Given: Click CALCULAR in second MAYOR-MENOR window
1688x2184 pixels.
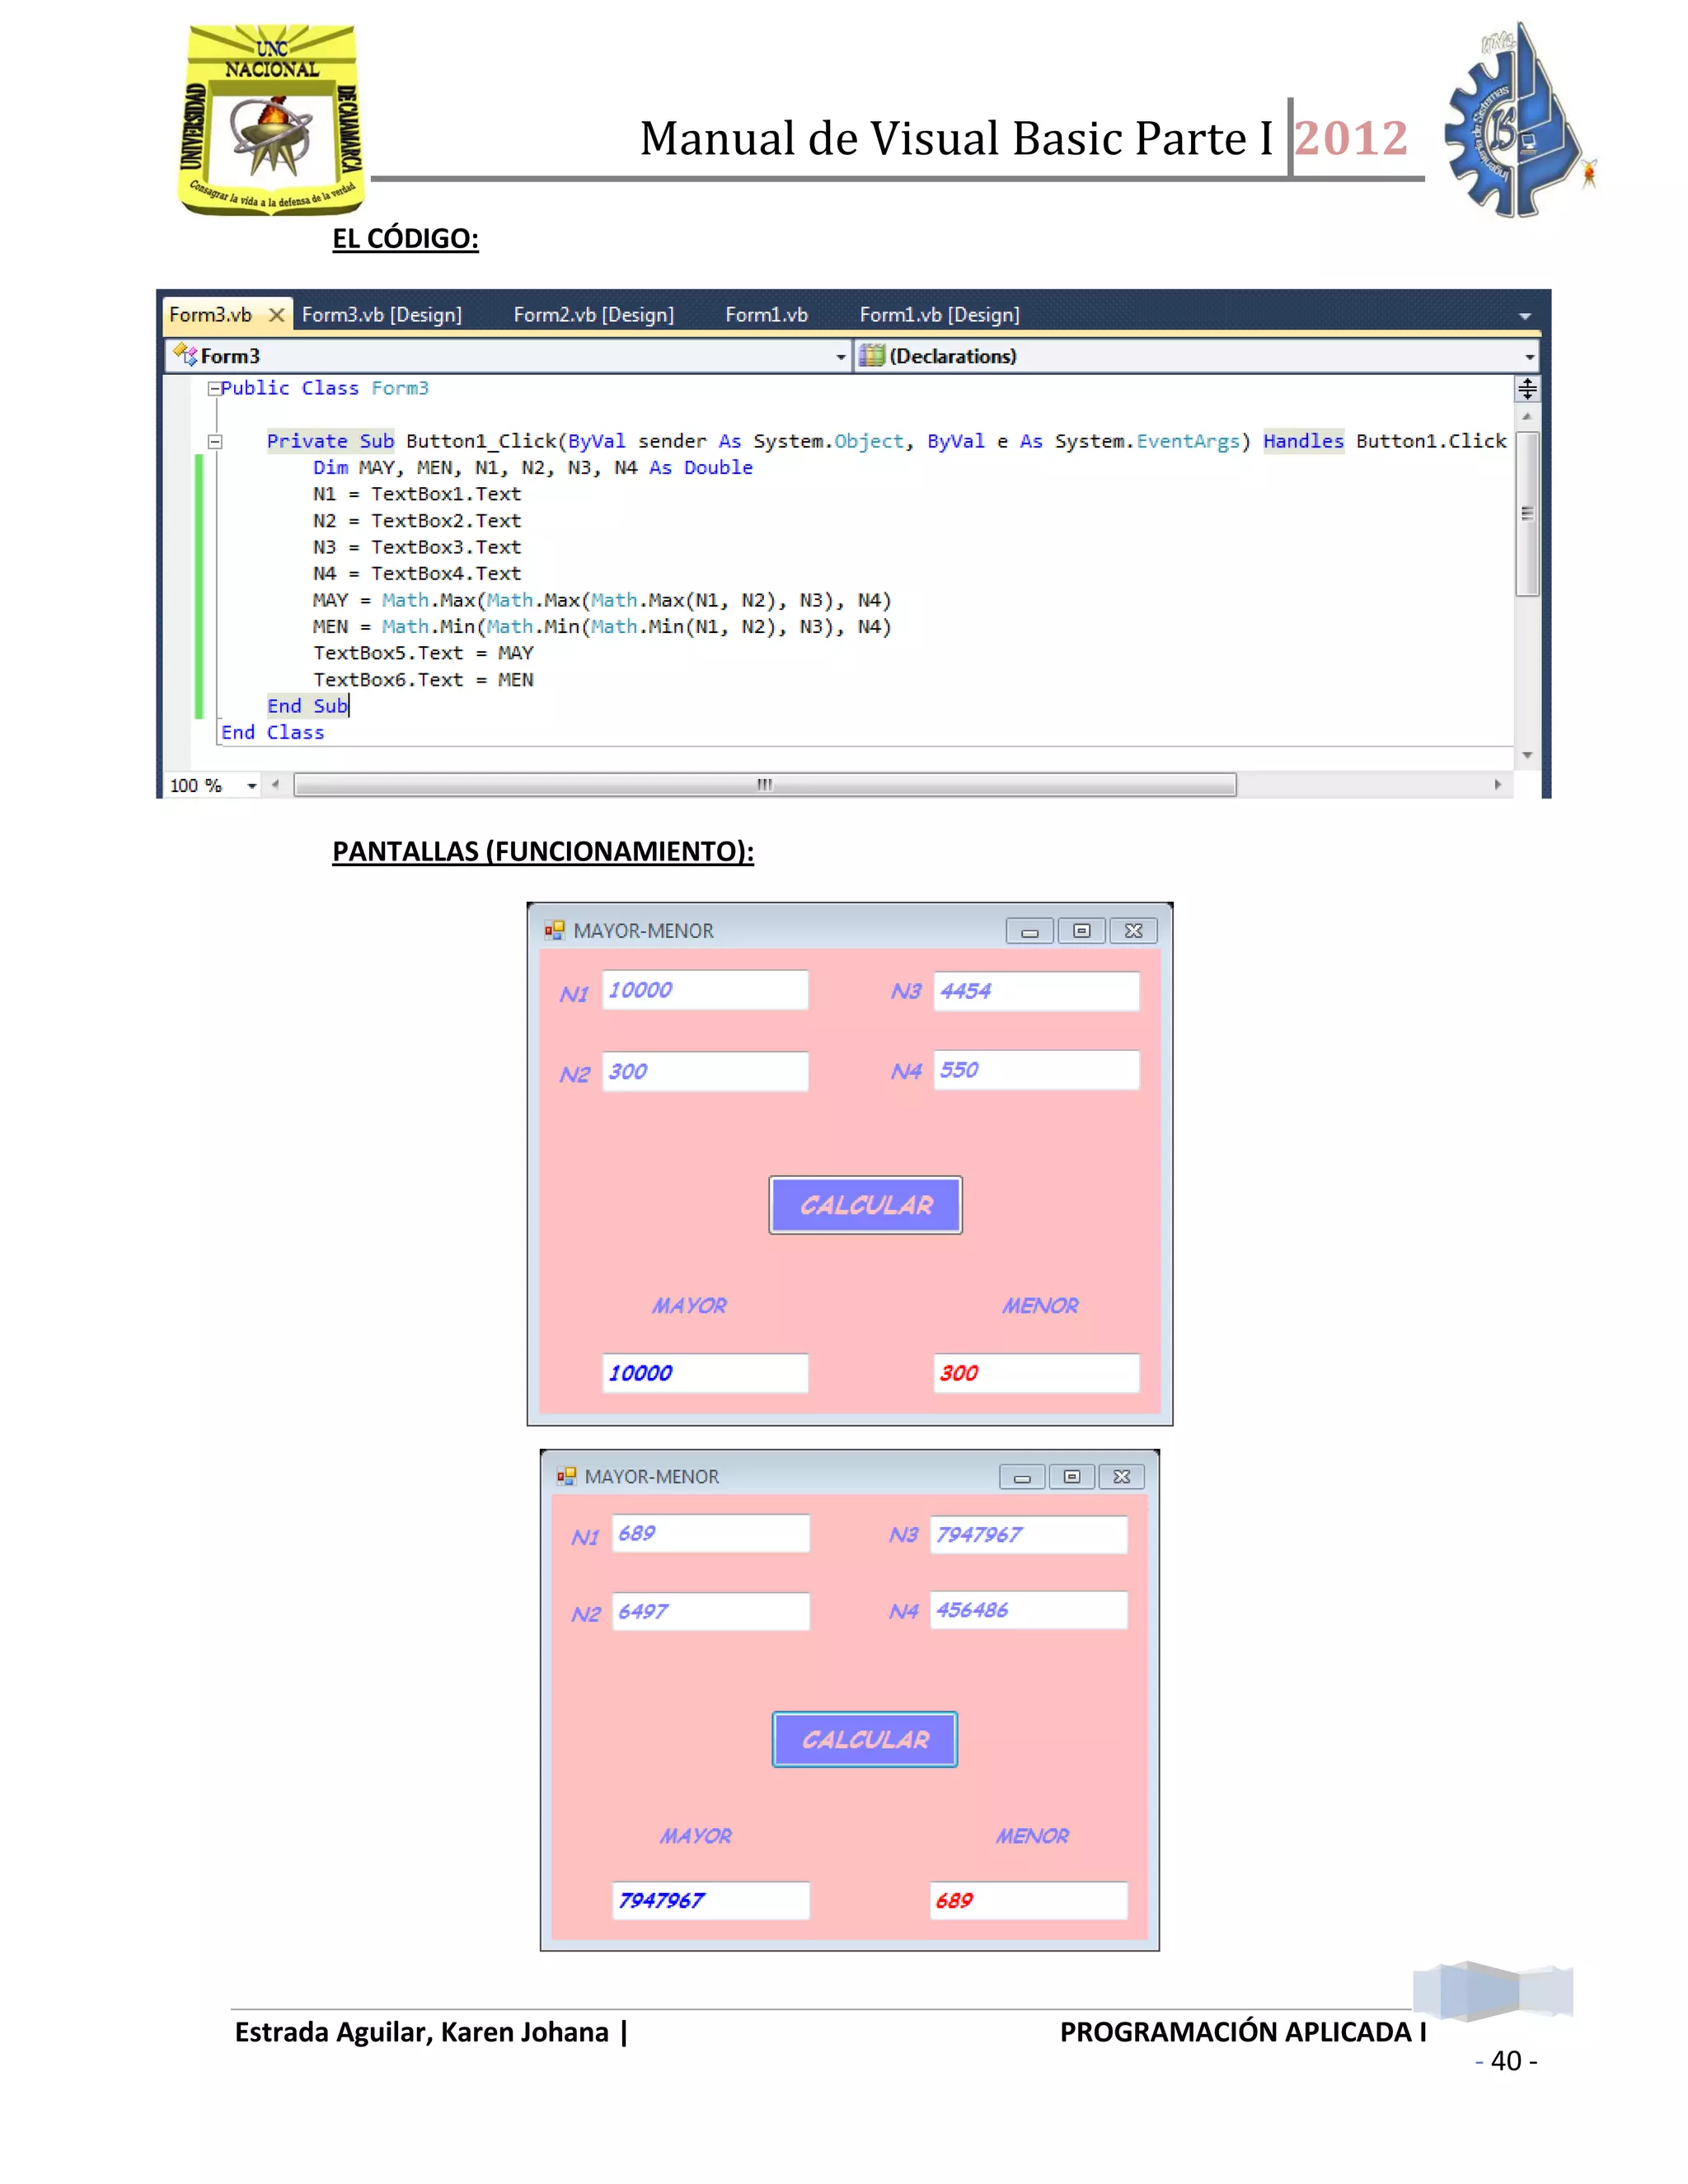Looking at the screenshot, I should 865,1740.
